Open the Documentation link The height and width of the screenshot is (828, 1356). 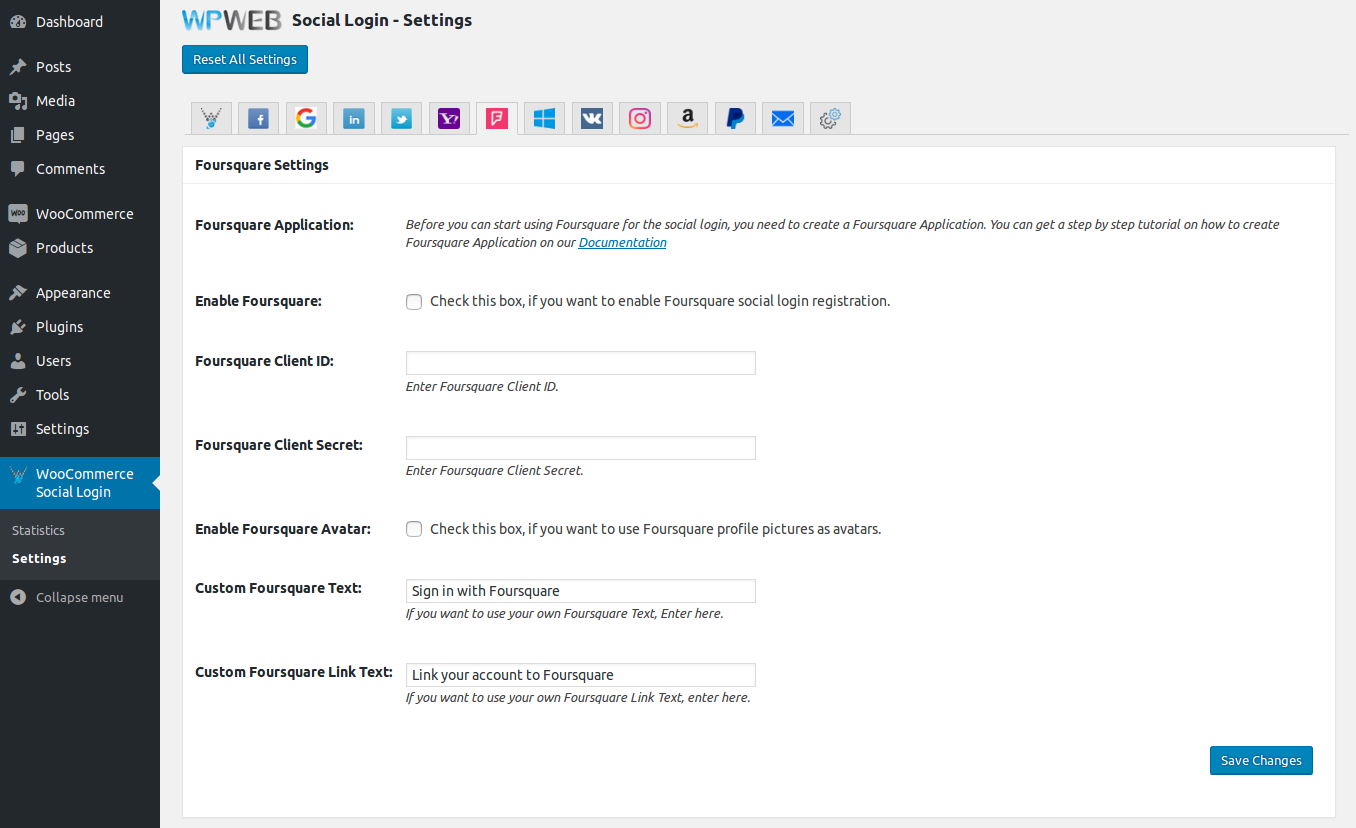click(x=622, y=243)
